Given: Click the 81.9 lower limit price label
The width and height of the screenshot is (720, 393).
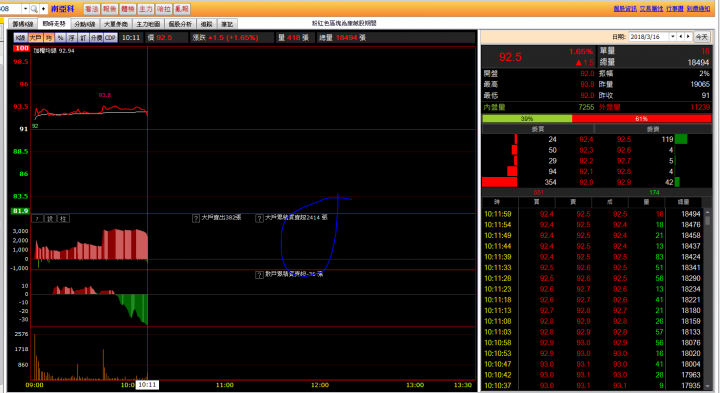Looking at the screenshot, I should 20,211.
